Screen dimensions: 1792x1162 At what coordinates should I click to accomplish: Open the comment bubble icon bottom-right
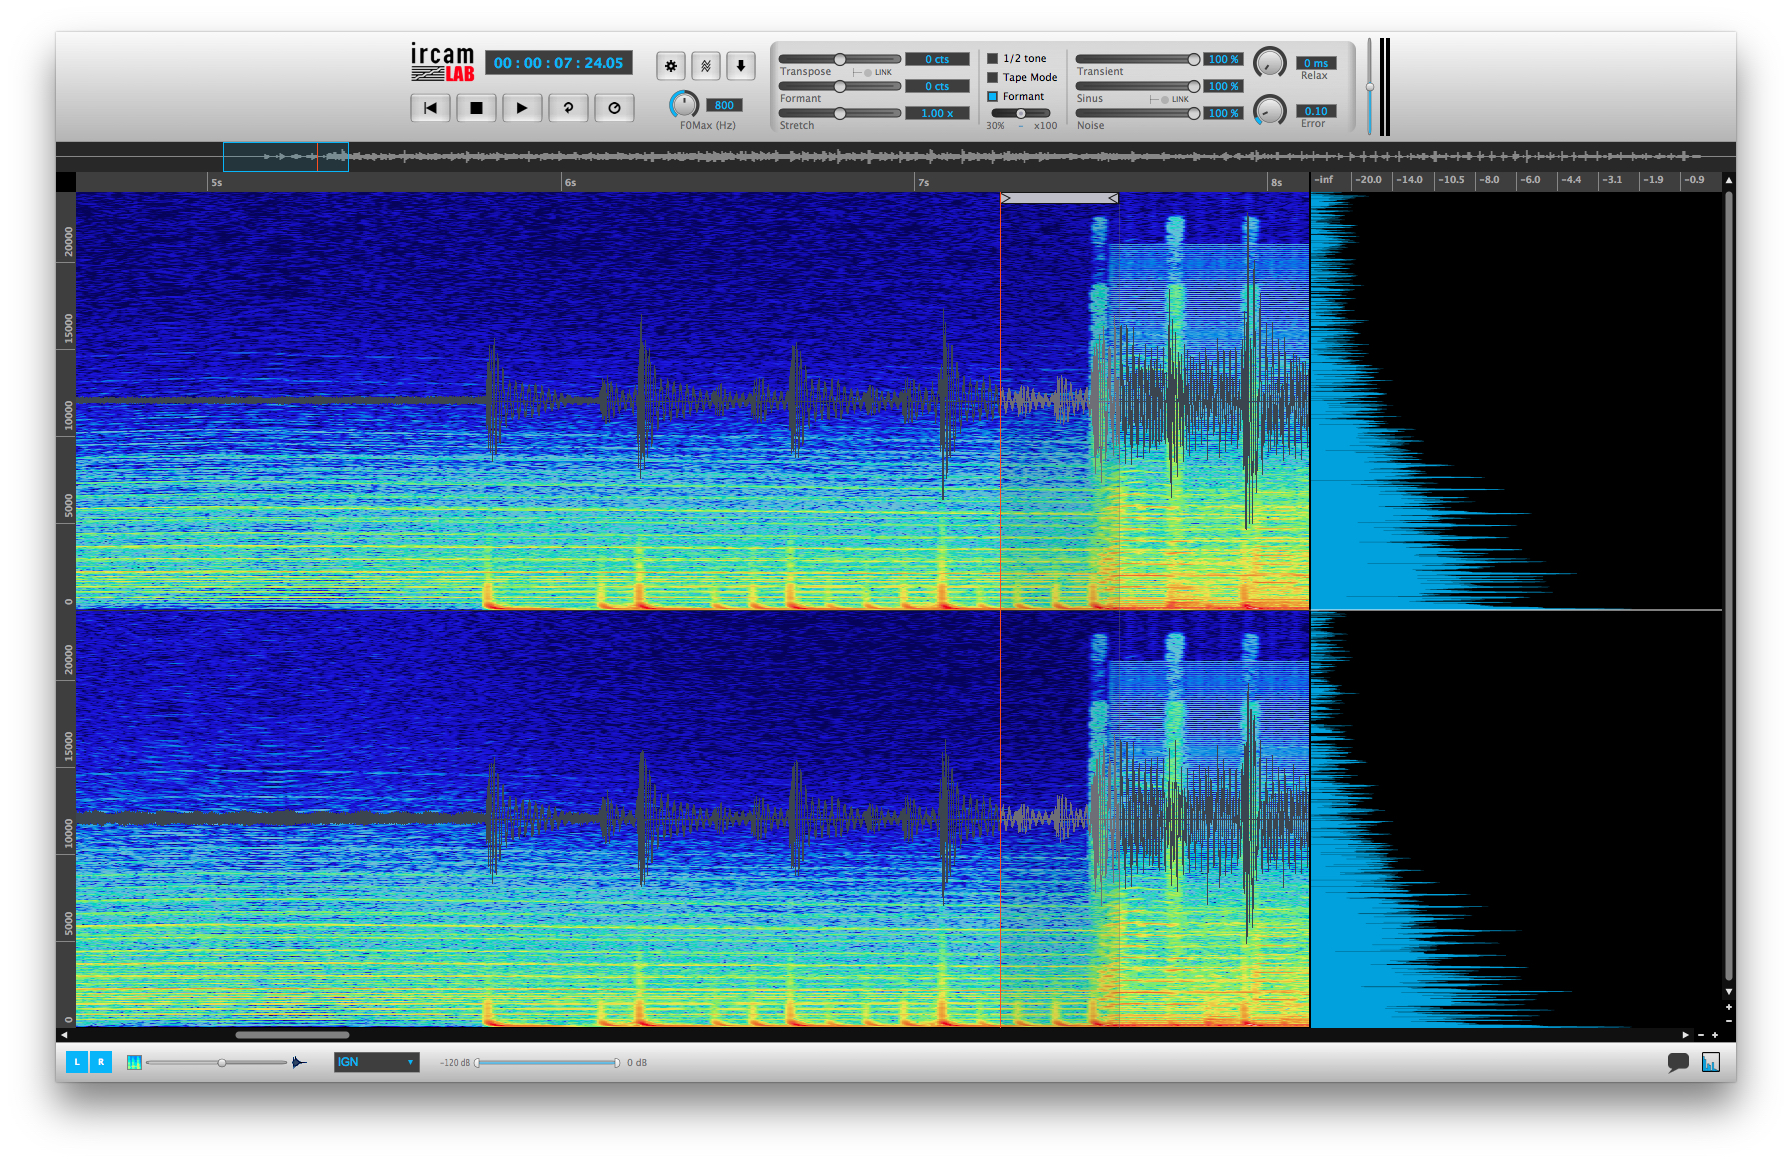(x=1680, y=1064)
